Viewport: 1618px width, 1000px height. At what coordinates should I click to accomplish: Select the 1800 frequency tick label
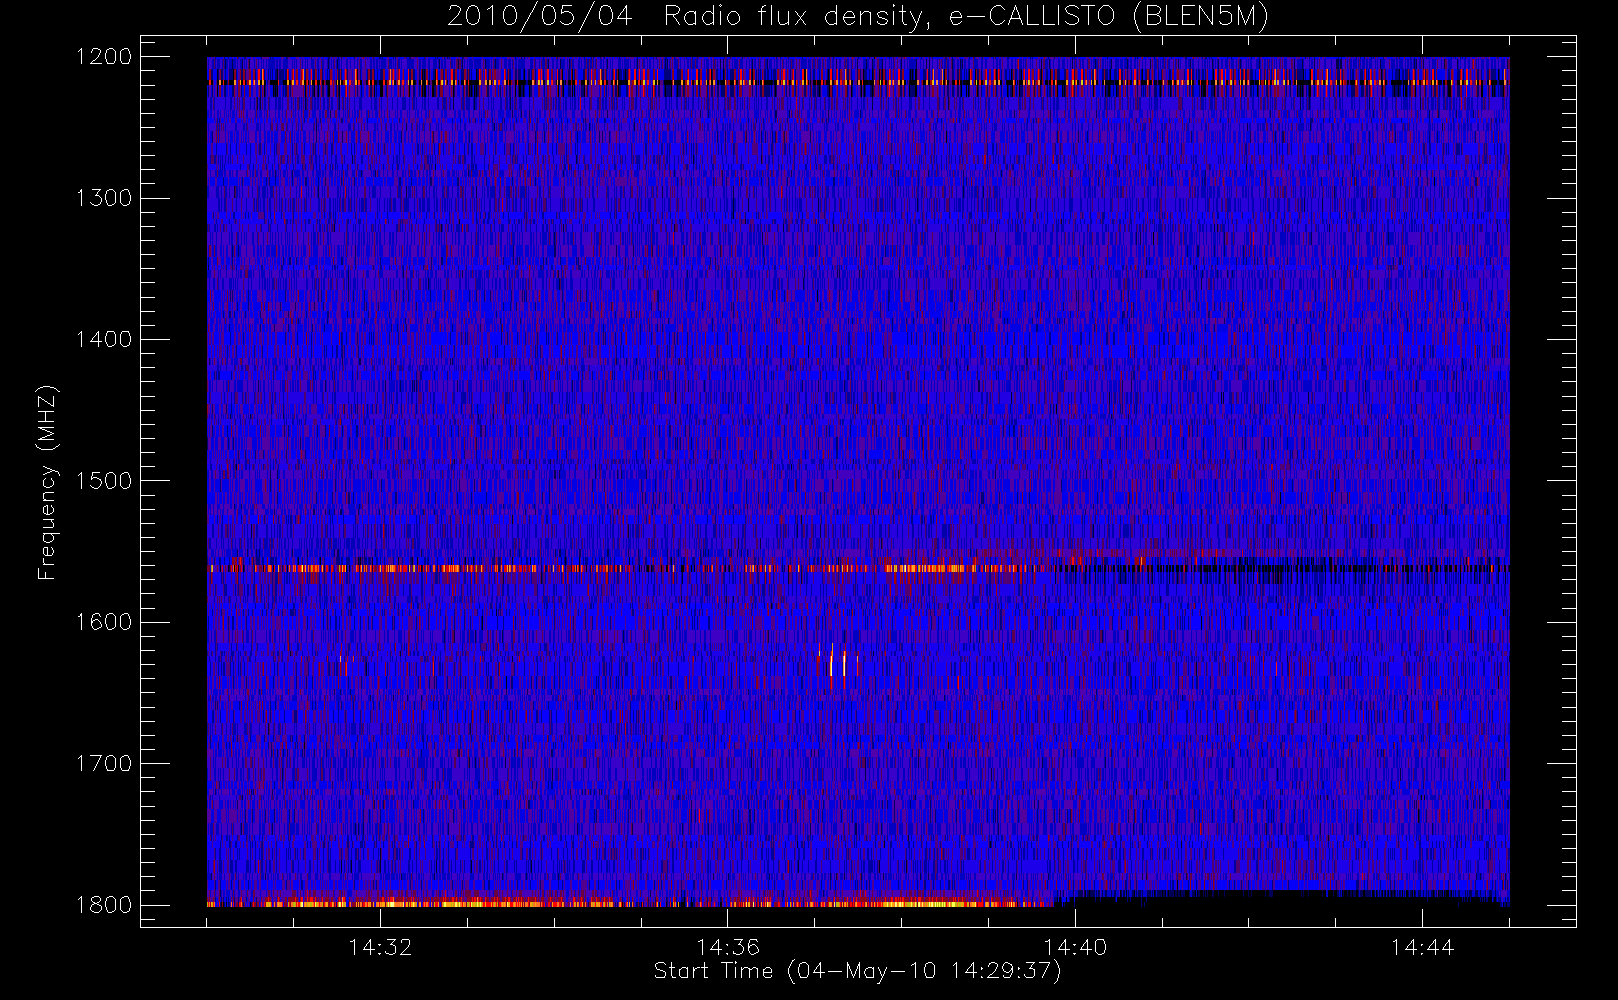click(104, 904)
